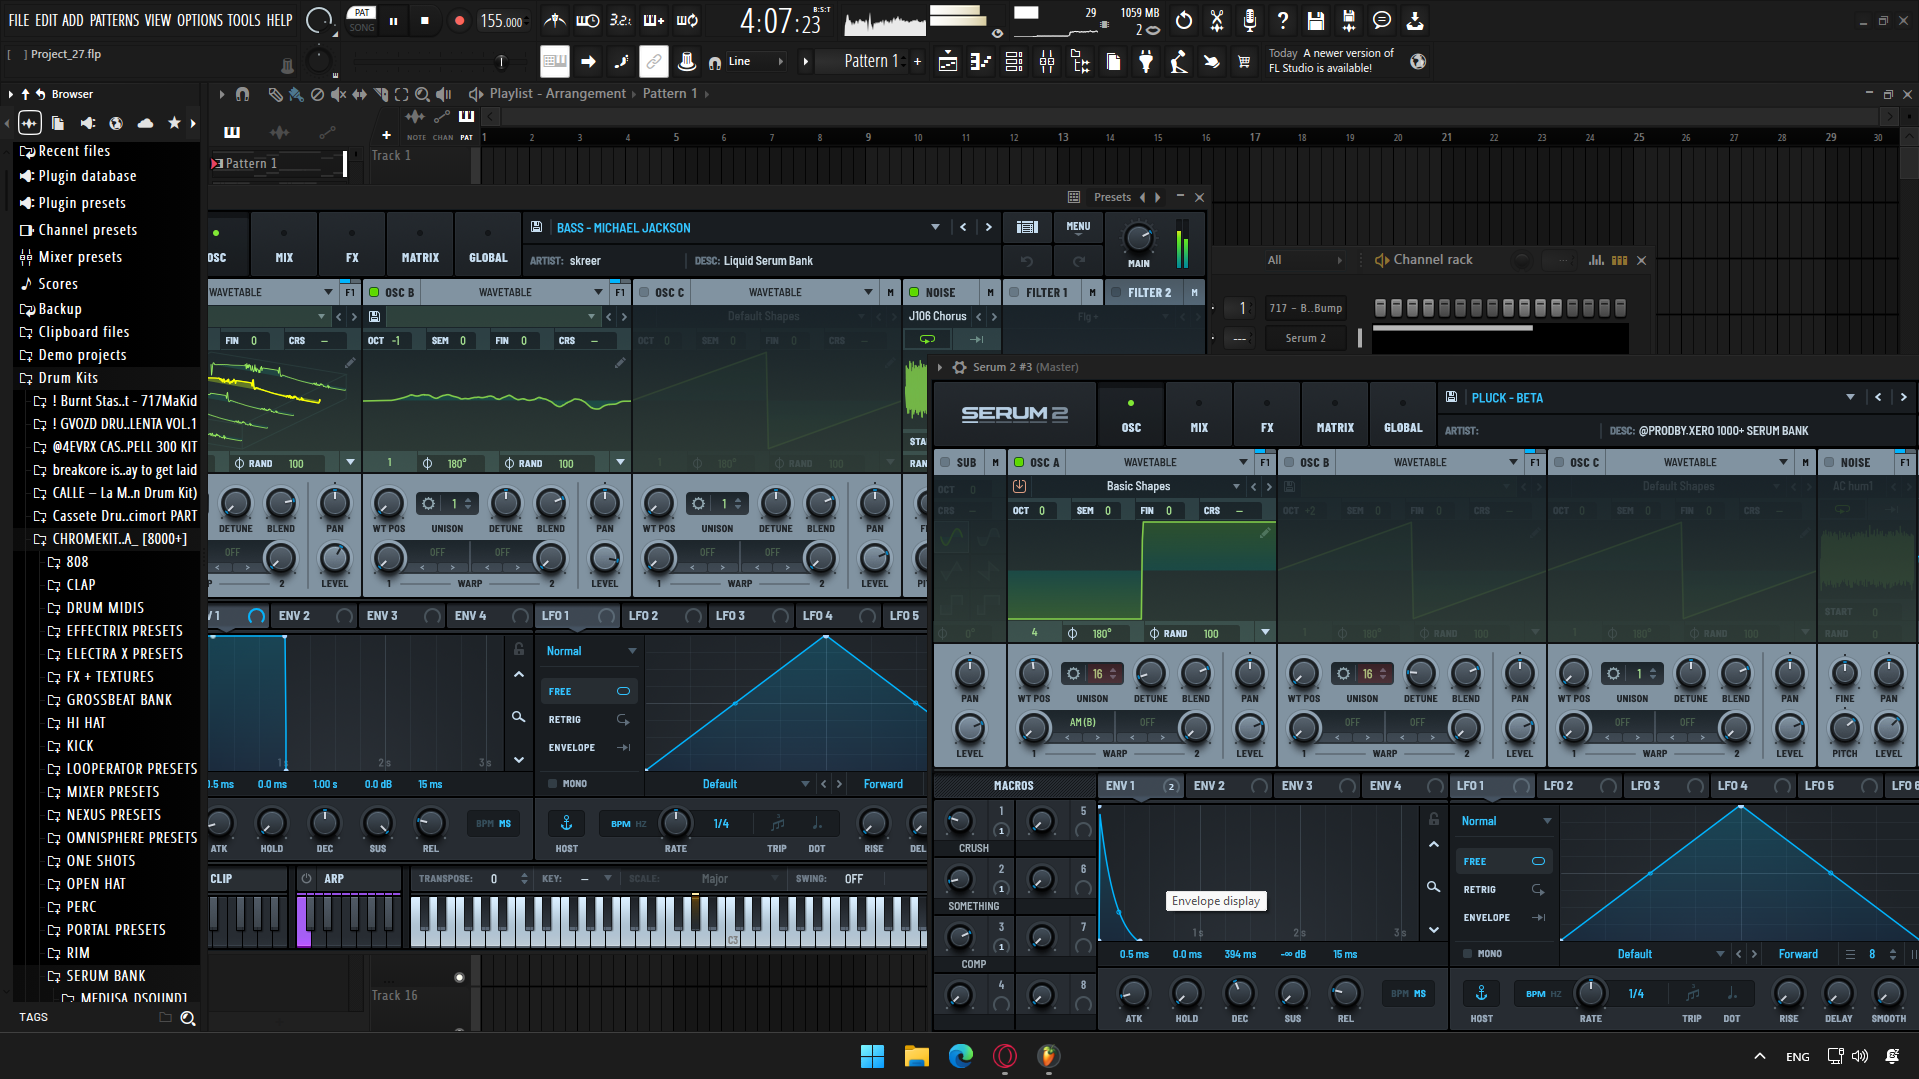Pause playback in the transport bar

click(x=393, y=20)
